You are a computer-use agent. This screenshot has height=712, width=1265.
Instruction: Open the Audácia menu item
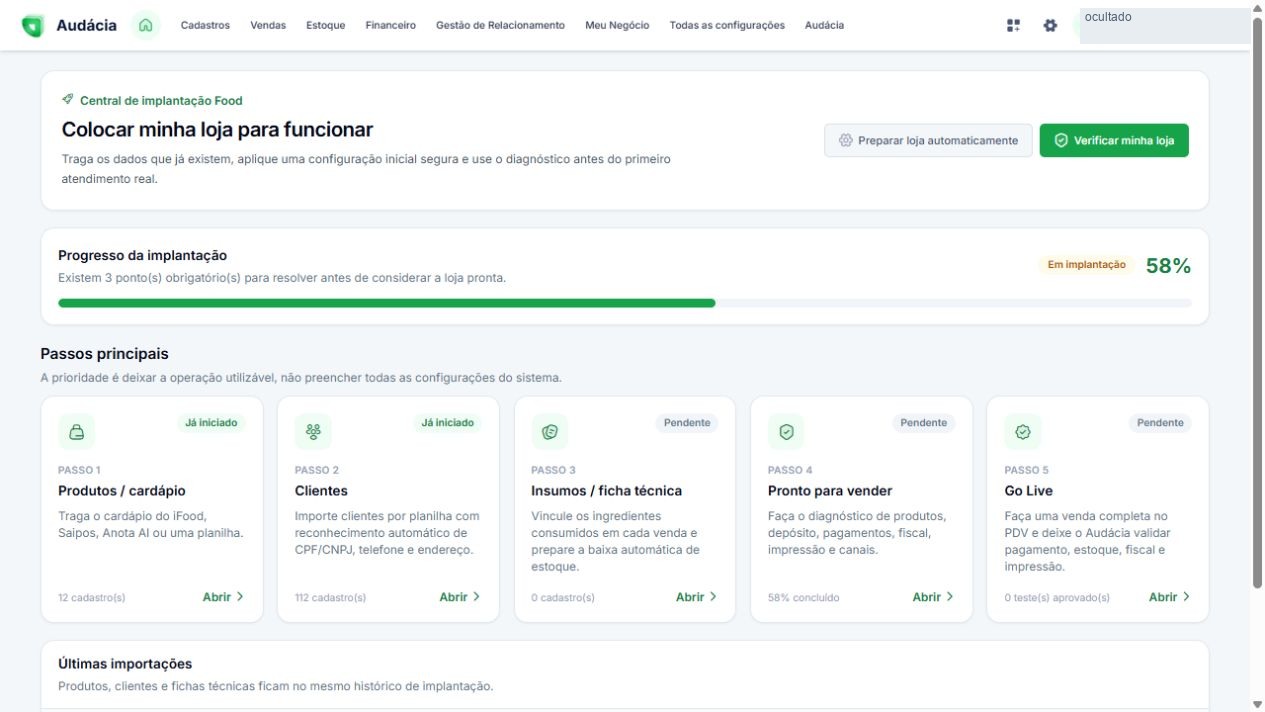click(824, 26)
